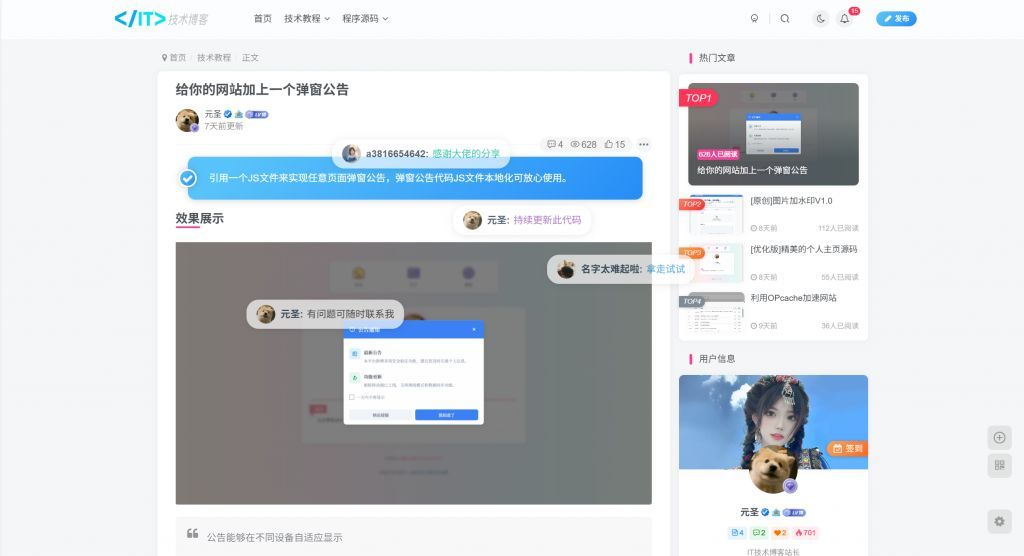Expand the 程序源码 dropdown menu
1024x556 pixels.
pyautogui.click(x=365, y=18)
